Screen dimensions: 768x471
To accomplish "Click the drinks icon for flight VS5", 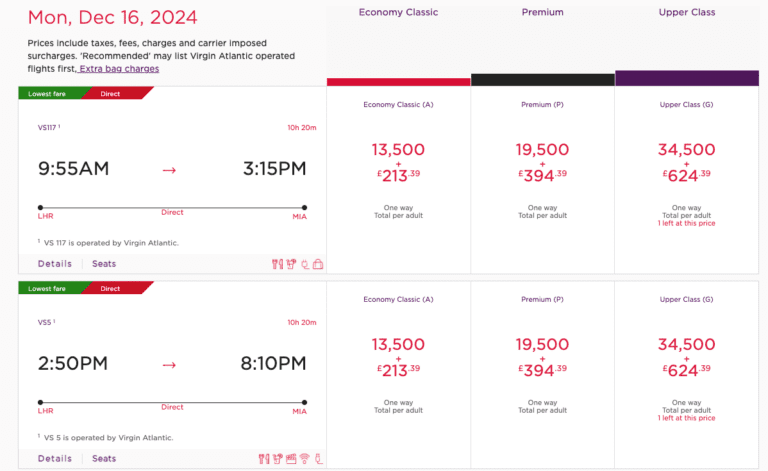I will click(278, 459).
